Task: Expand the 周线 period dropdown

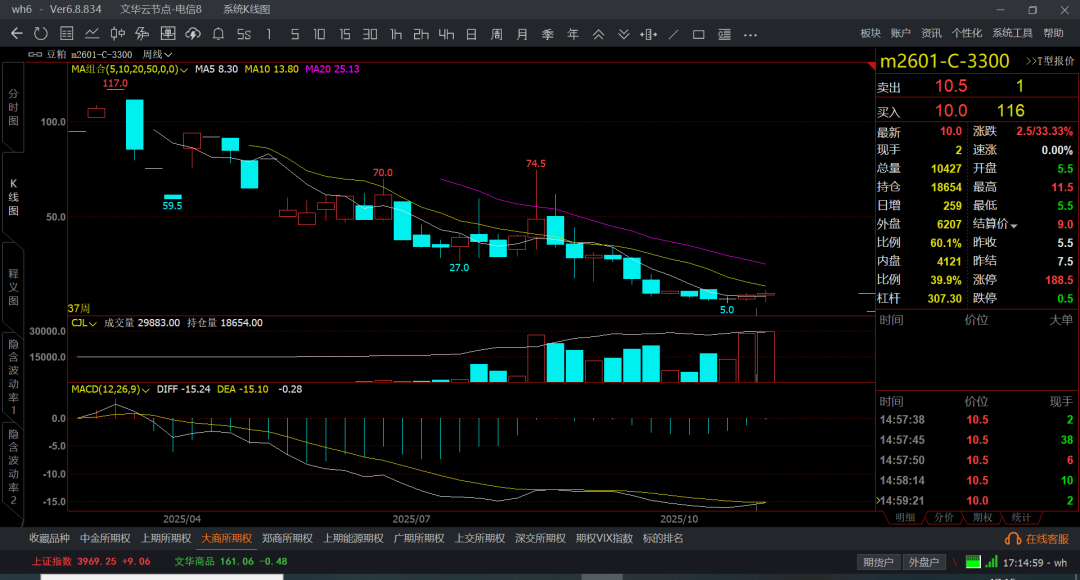Action: pos(157,54)
